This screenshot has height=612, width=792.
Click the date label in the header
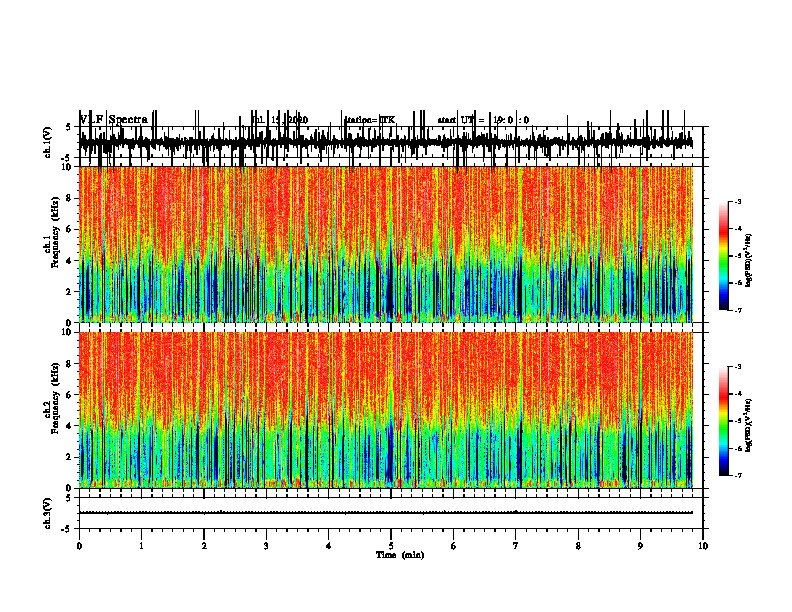coord(280,120)
